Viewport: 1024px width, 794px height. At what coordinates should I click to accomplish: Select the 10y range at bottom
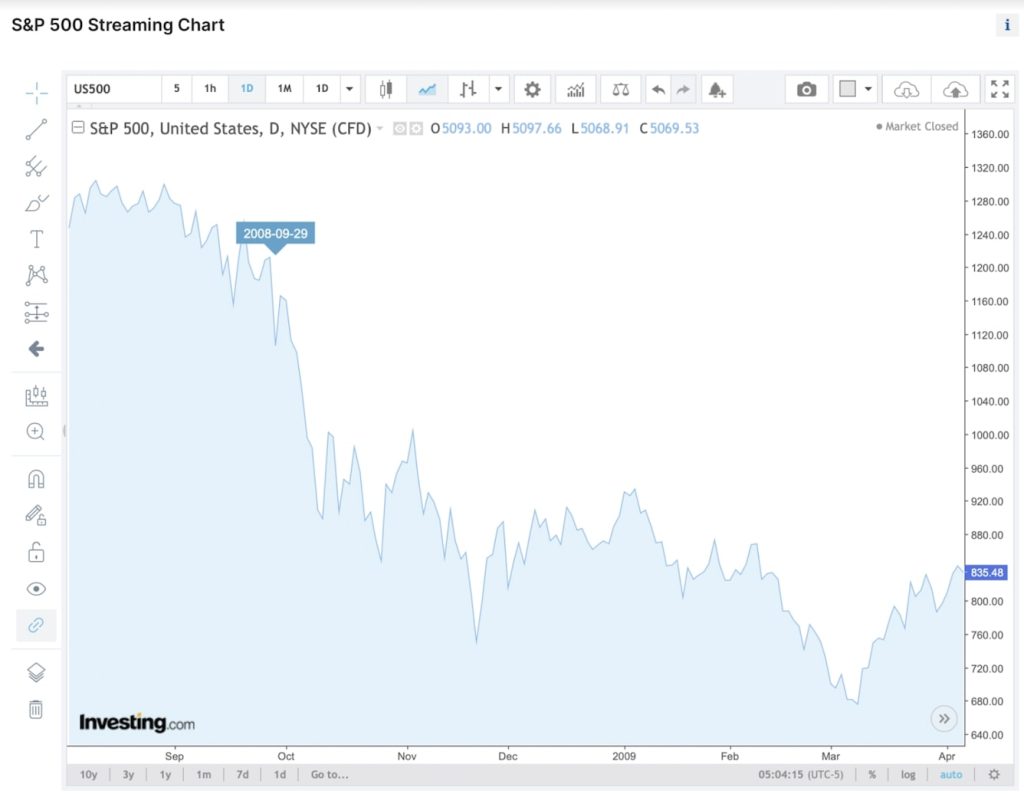88,774
